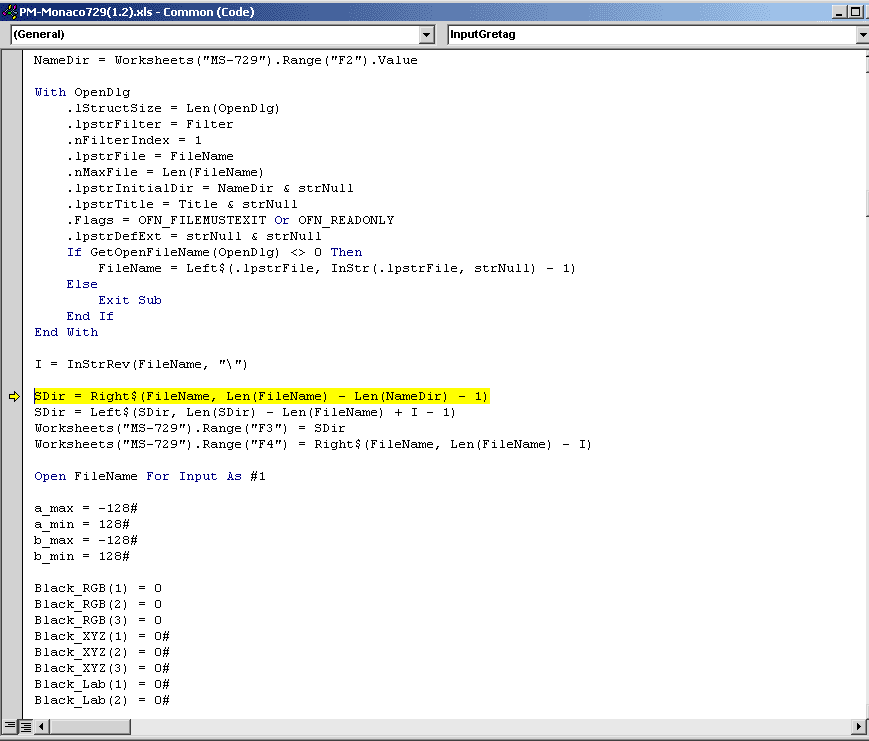869x741 pixels.
Task: Click the 'b_max = -128#' line
Action: click(x=86, y=540)
